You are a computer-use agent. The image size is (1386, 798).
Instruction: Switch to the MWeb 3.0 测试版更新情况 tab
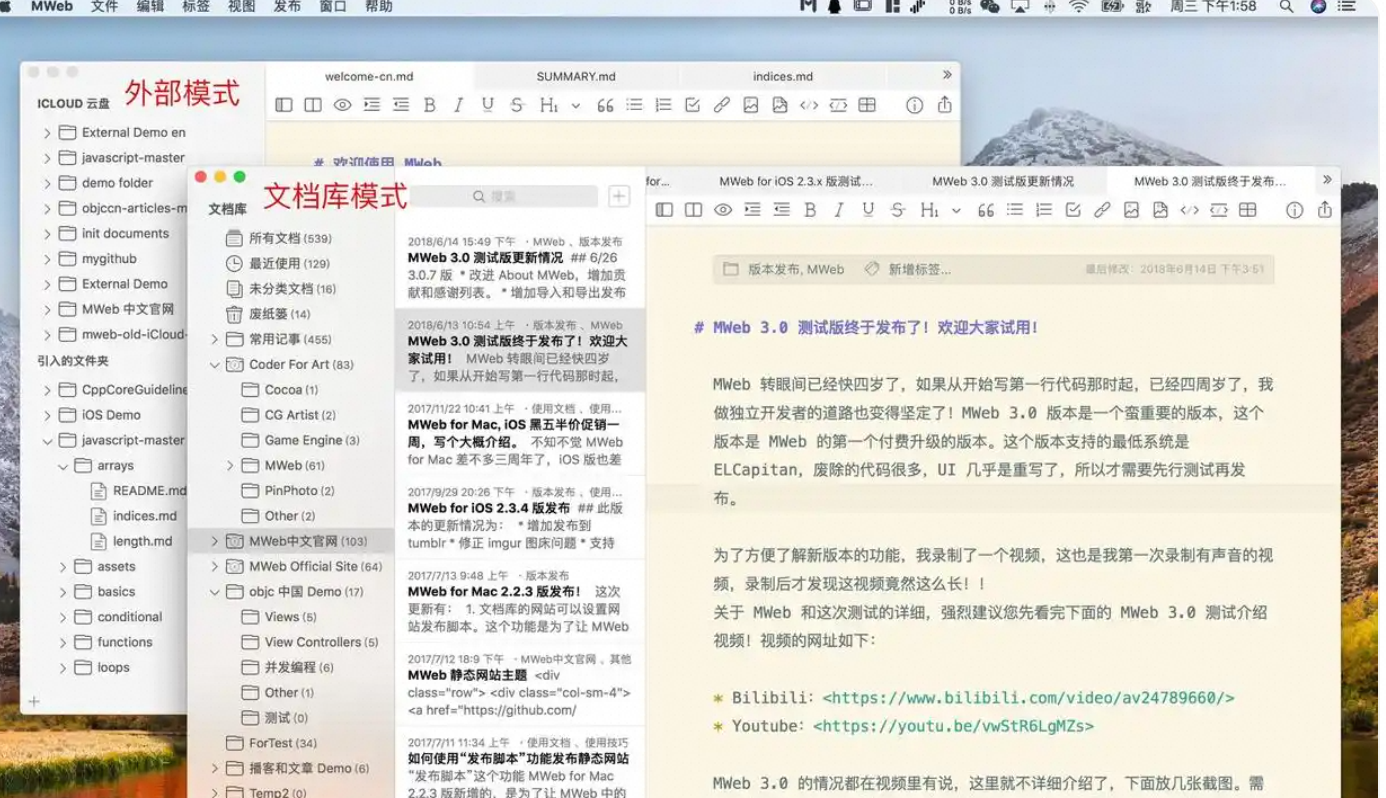[1003, 181]
